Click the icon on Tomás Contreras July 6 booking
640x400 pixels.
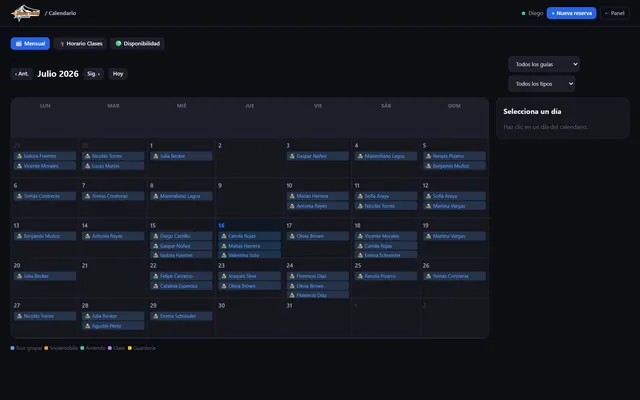pyautogui.click(x=19, y=196)
